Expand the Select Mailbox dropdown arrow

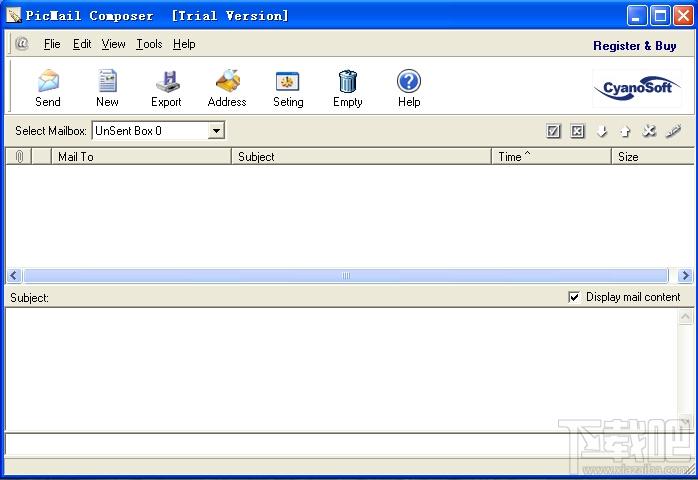pyautogui.click(x=216, y=131)
